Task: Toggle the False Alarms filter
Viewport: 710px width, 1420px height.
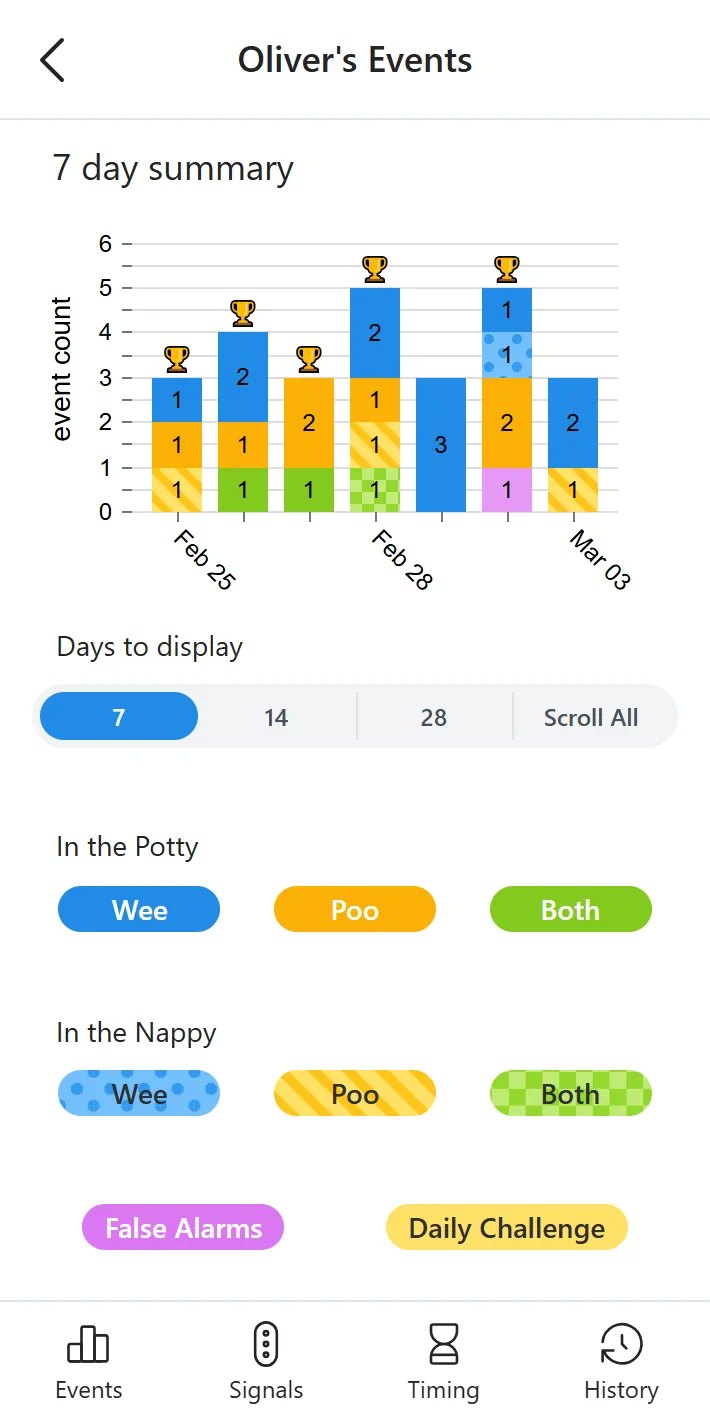Action: pos(182,1228)
